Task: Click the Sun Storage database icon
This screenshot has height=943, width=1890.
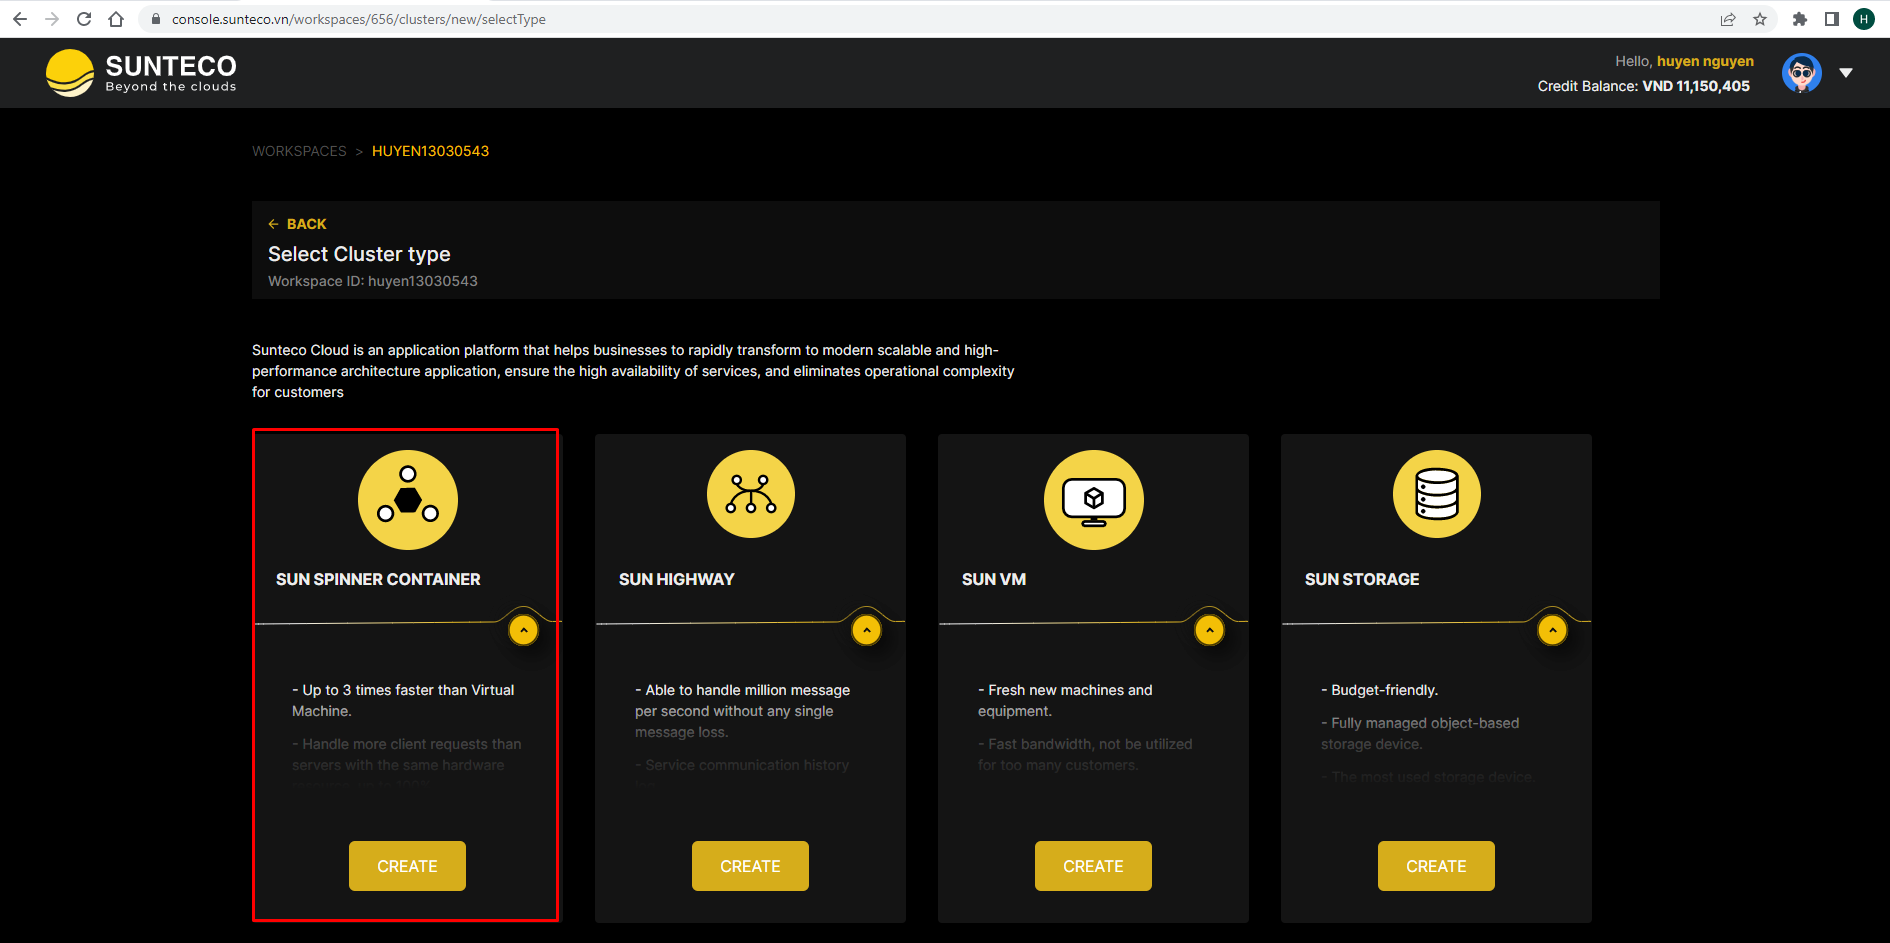Action: (1436, 494)
